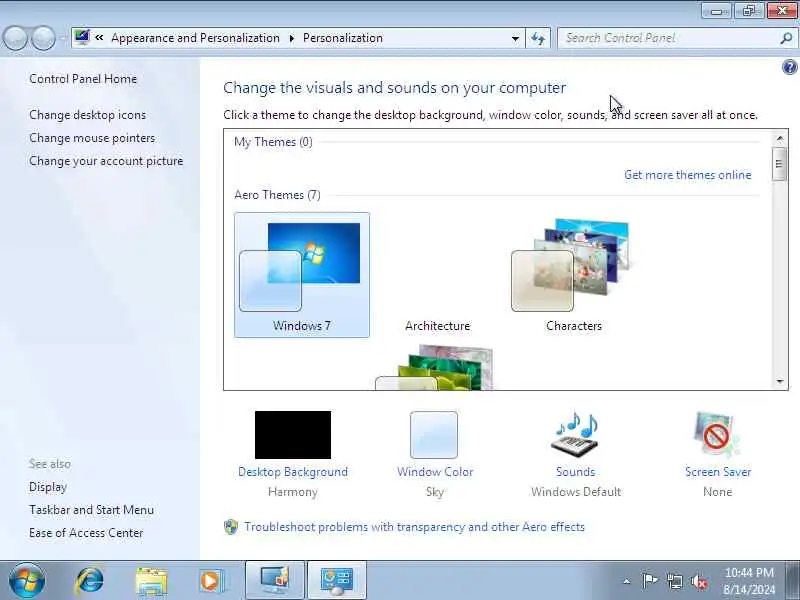Image resolution: width=800 pixels, height=600 pixels.
Task: Switch to the monitor app in taskbar
Action: pos(274,581)
